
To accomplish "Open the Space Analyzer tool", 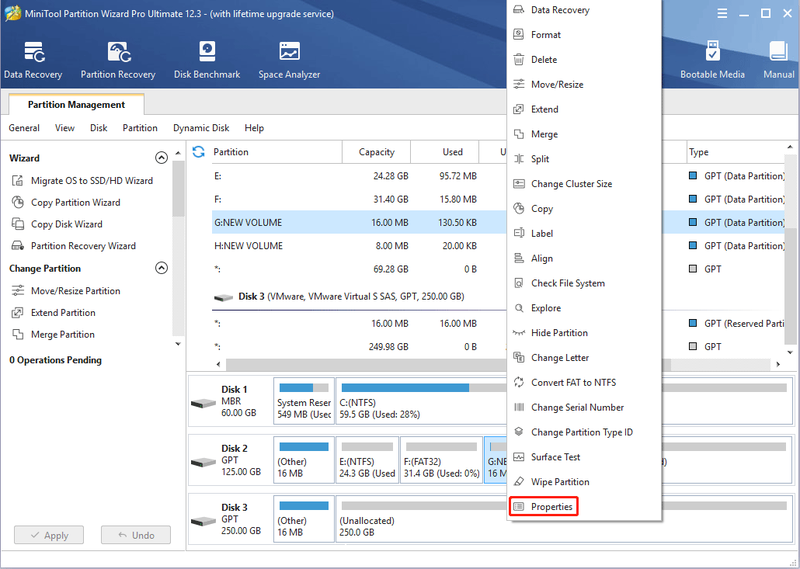I will pos(289,60).
